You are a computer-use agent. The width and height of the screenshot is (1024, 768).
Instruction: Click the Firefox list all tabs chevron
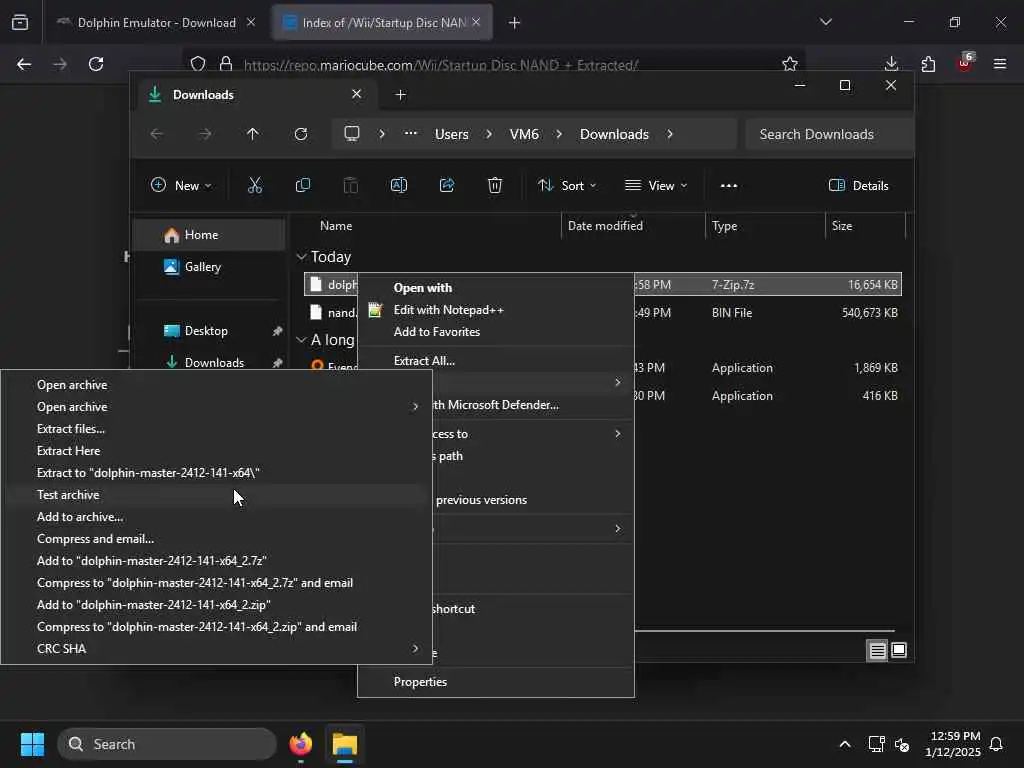tap(825, 22)
